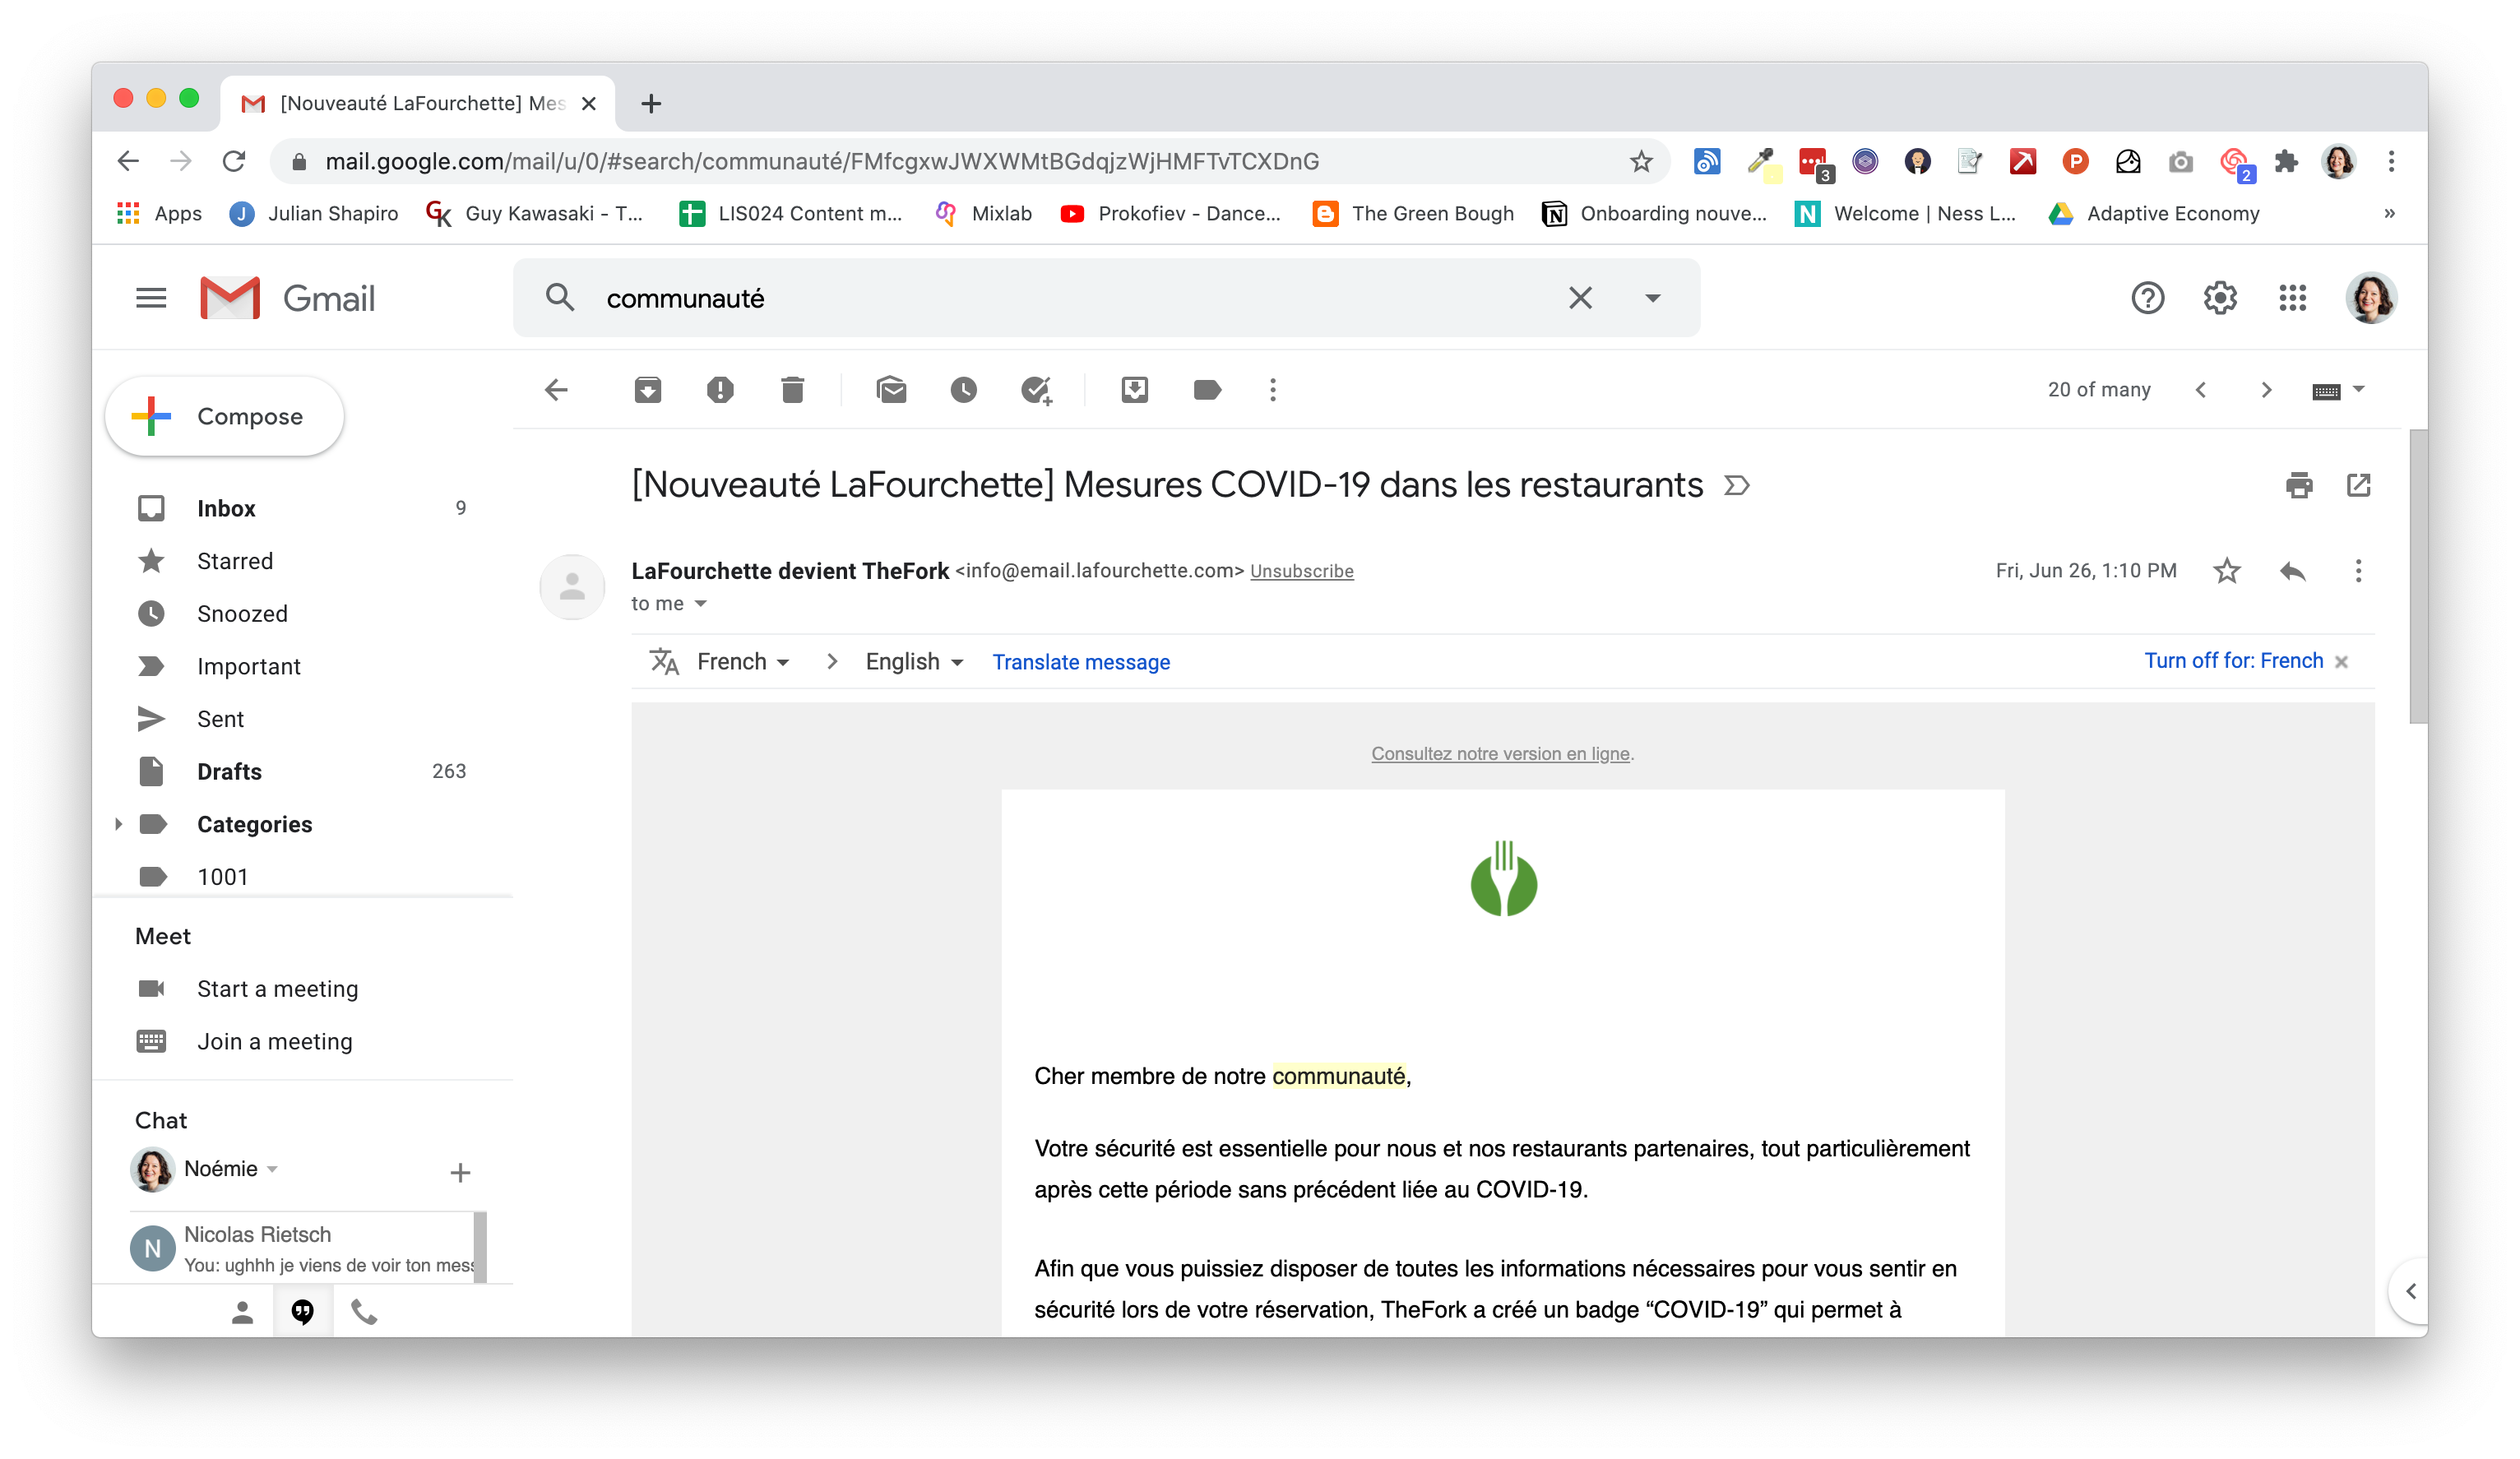Open email in new window
2520x1459 pixels.
coord(2358,485)
